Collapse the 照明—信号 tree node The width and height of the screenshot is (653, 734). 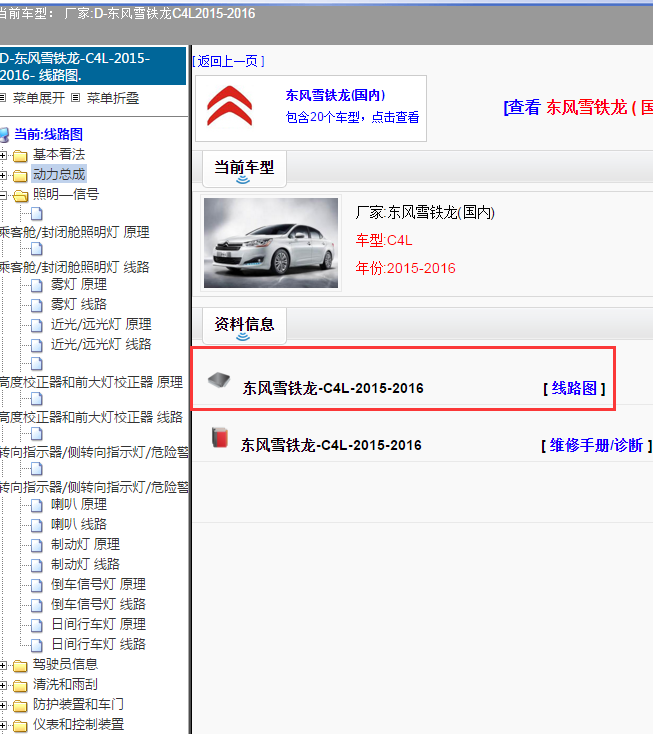tap(3, 196)
